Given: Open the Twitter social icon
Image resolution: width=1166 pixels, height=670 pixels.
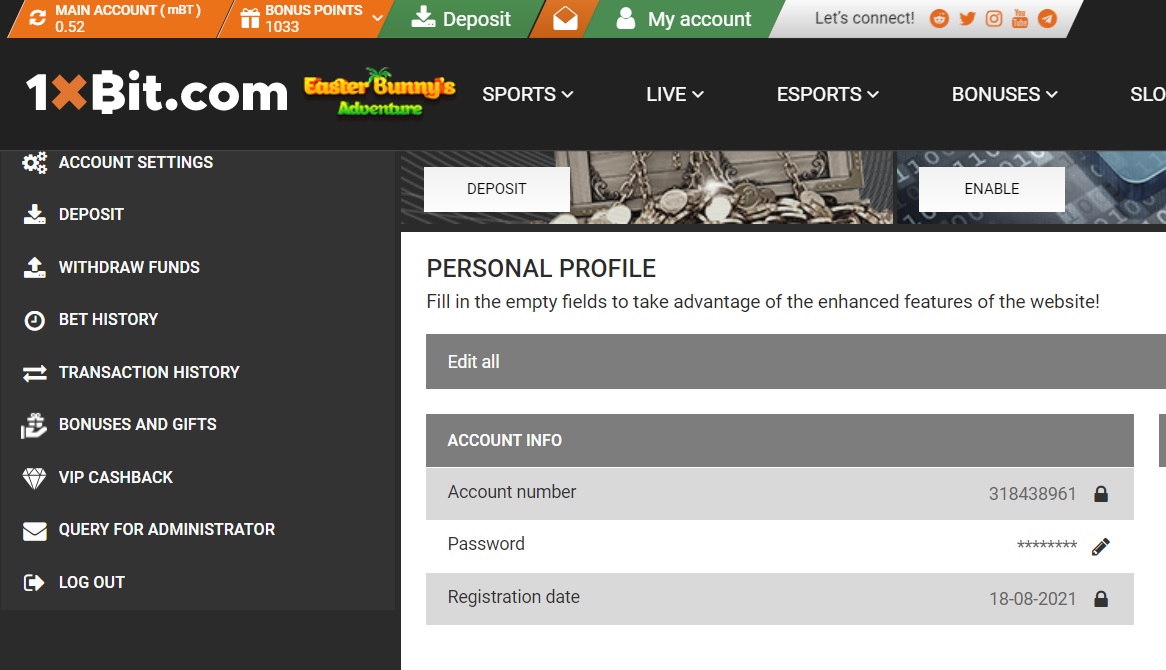Looking at the screenshot, I should coord(967,19).
